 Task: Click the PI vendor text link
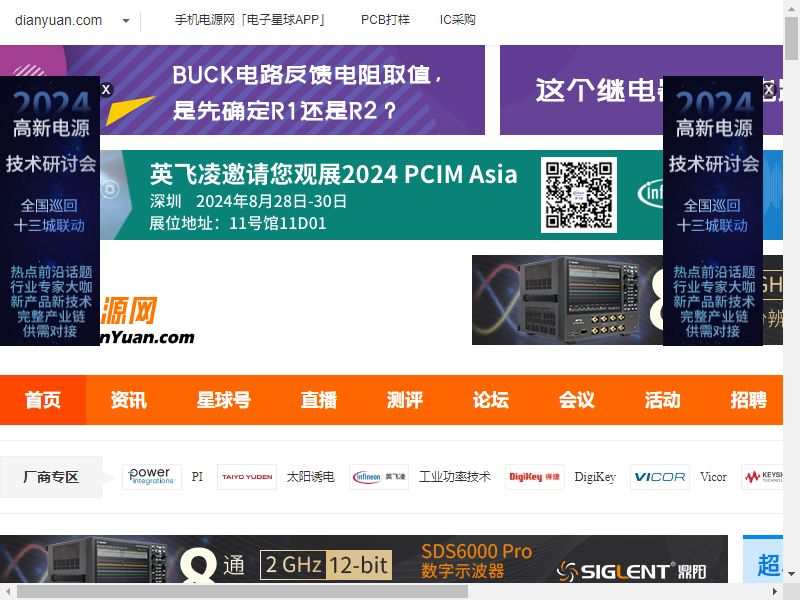[197, 477]
